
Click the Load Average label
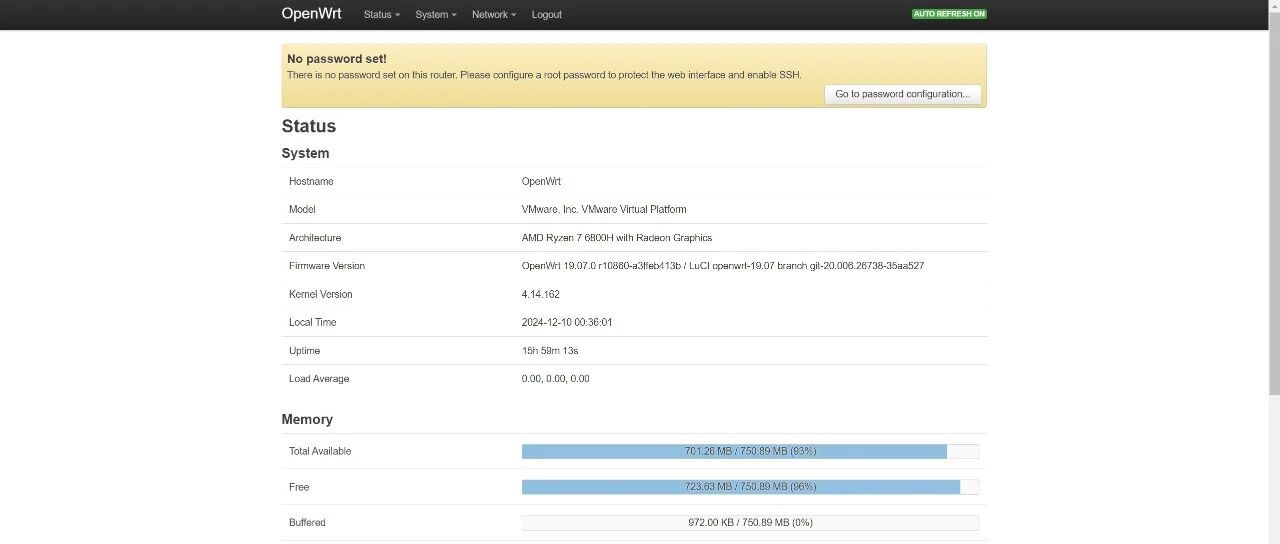[319, 379]
